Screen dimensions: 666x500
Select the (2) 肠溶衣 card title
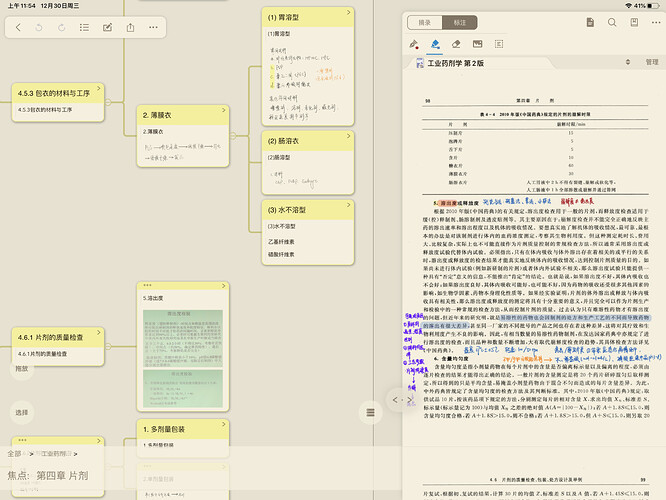[283, 141]
